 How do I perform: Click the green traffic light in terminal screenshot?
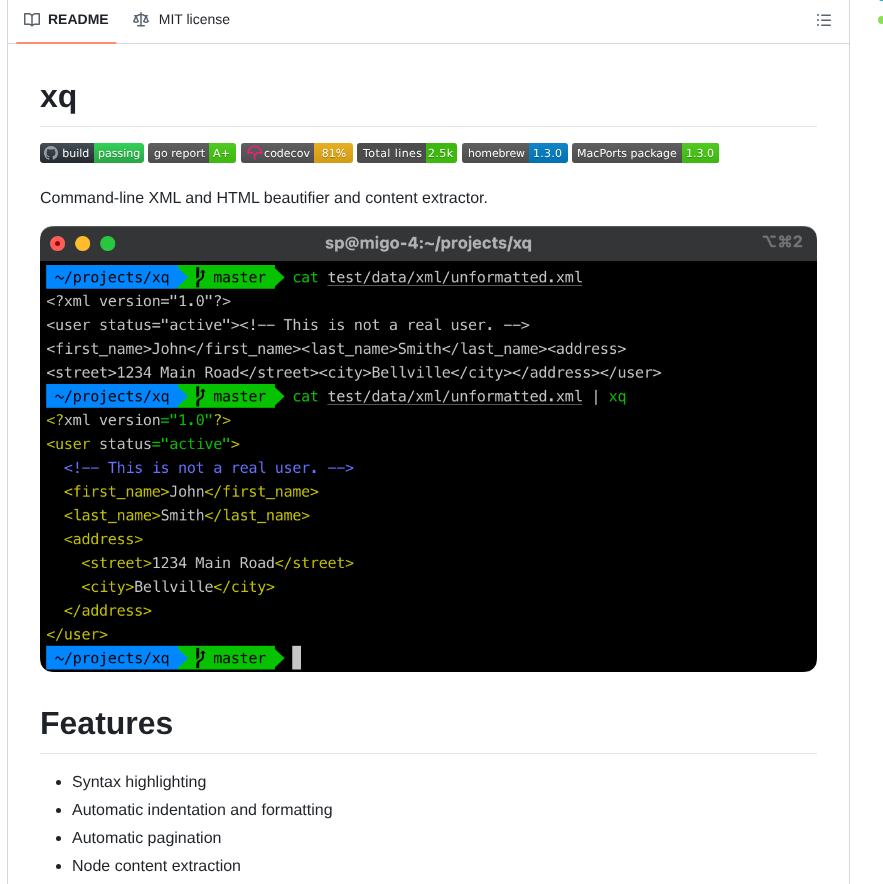point(107,243)
